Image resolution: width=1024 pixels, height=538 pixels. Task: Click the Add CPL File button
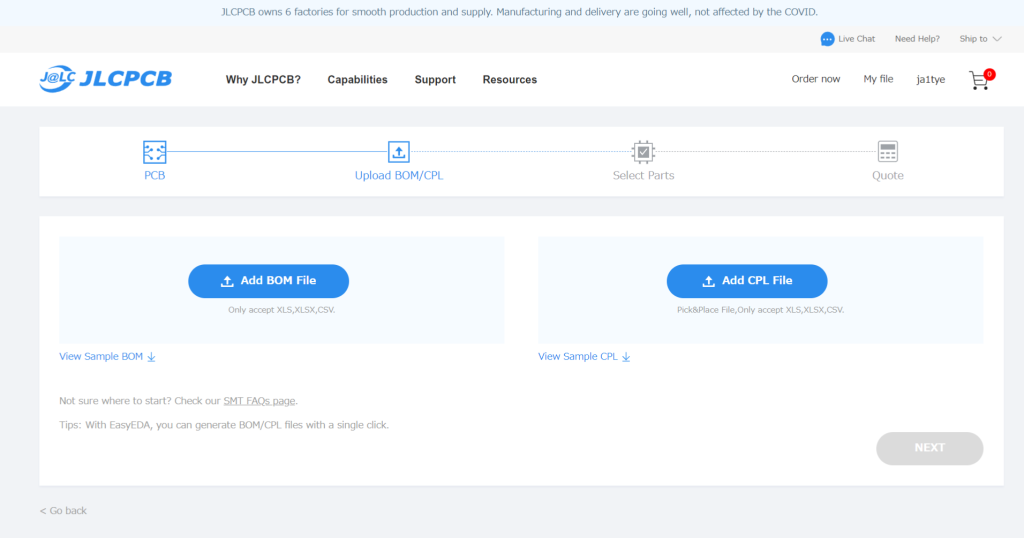[x=747, y=281]
